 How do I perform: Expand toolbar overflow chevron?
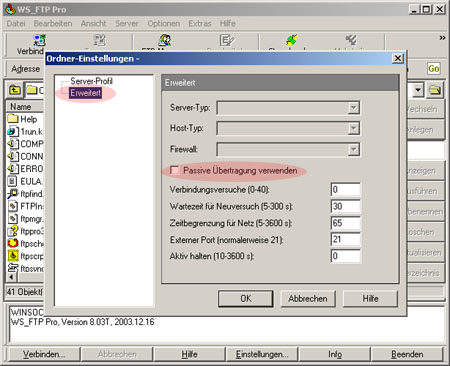[x=442, y=38]
